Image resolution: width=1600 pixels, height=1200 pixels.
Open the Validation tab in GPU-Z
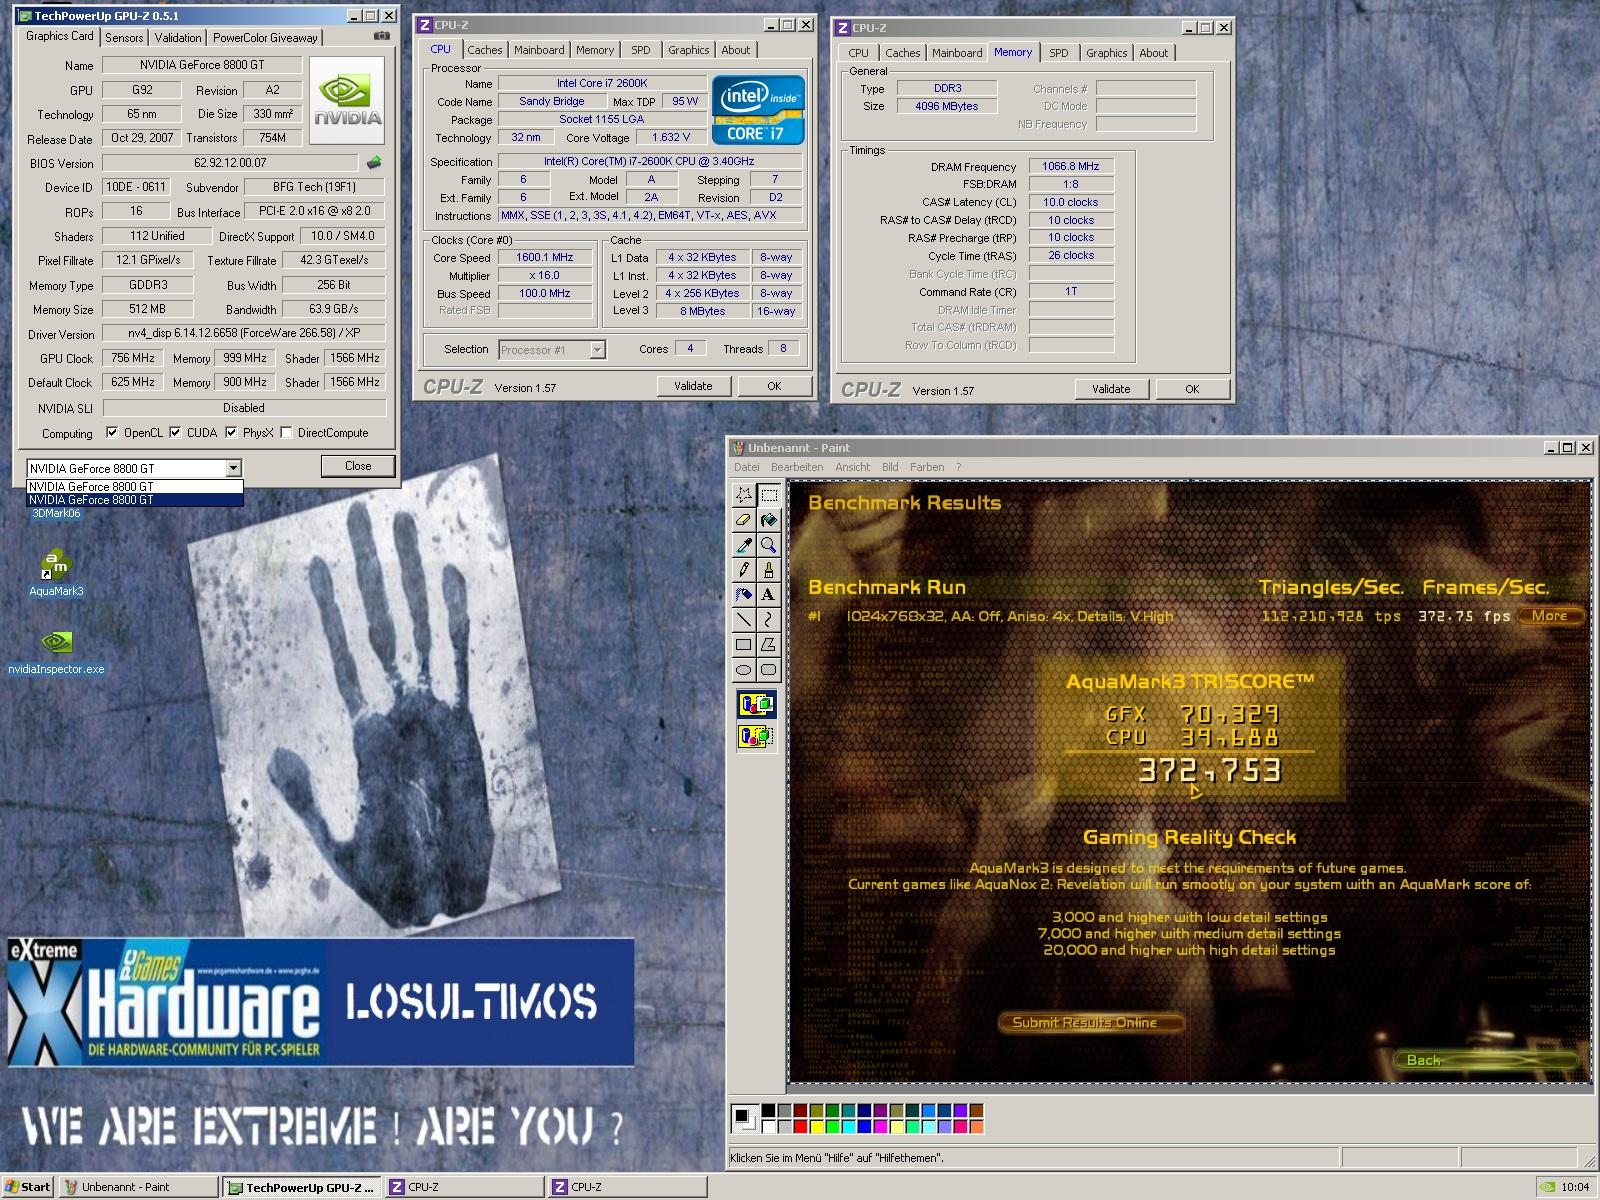pos(178,38)
